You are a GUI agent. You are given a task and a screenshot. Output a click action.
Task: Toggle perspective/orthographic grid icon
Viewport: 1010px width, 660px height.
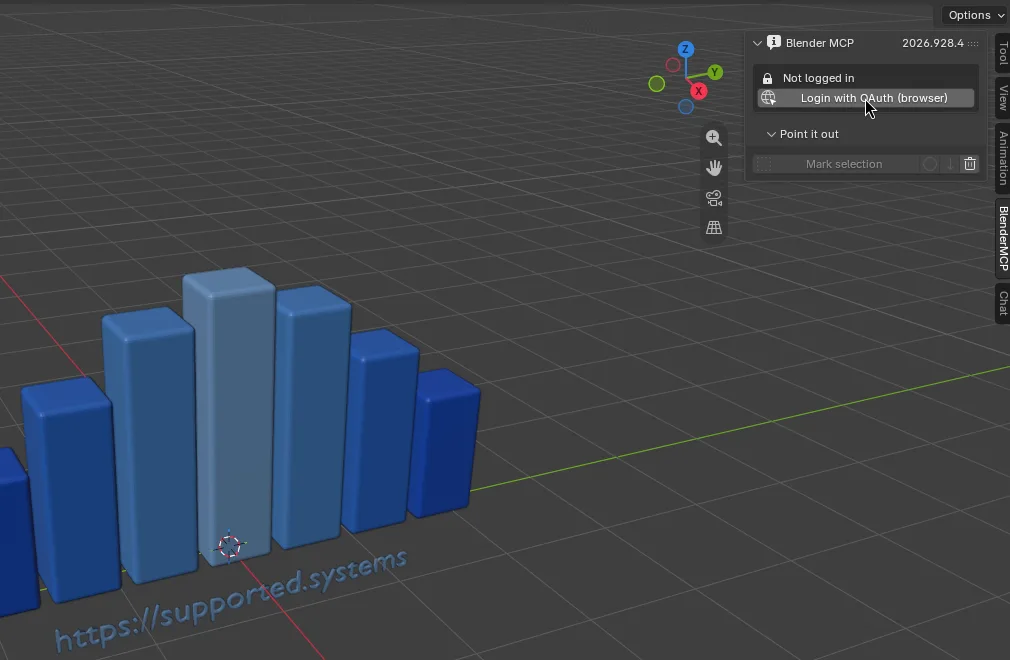714,227
